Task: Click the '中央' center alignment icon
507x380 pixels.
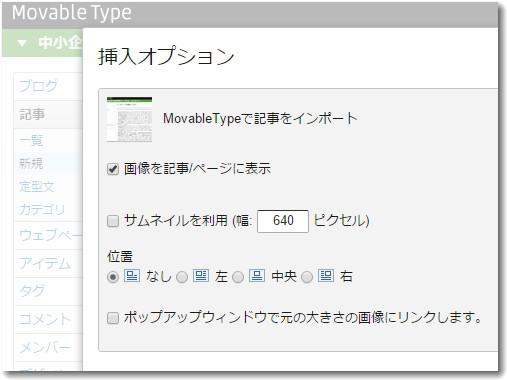Action: tap(257, 276)
